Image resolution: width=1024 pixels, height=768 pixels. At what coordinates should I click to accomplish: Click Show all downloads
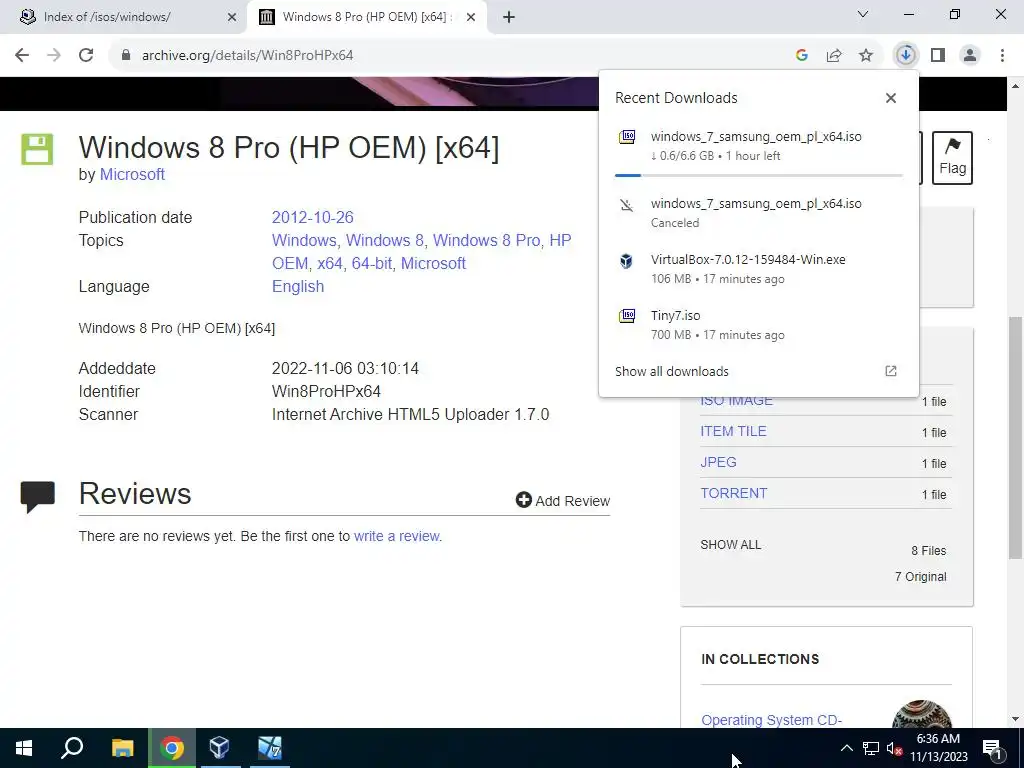tap(671, 372)
